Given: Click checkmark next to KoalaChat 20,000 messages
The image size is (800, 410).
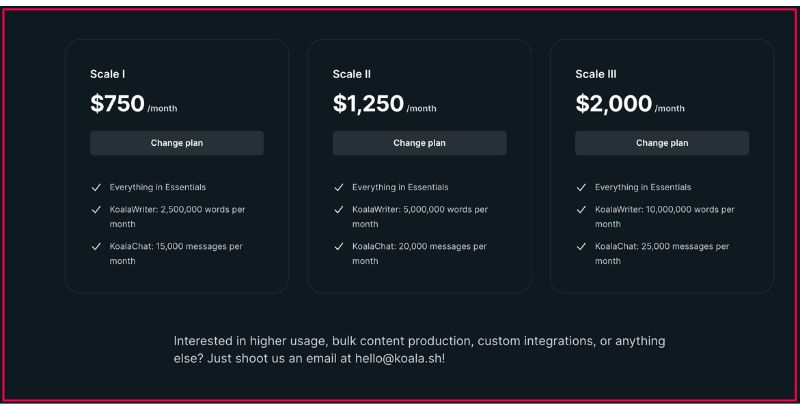Looking at the screenshot, I should (x=339, y=246).
